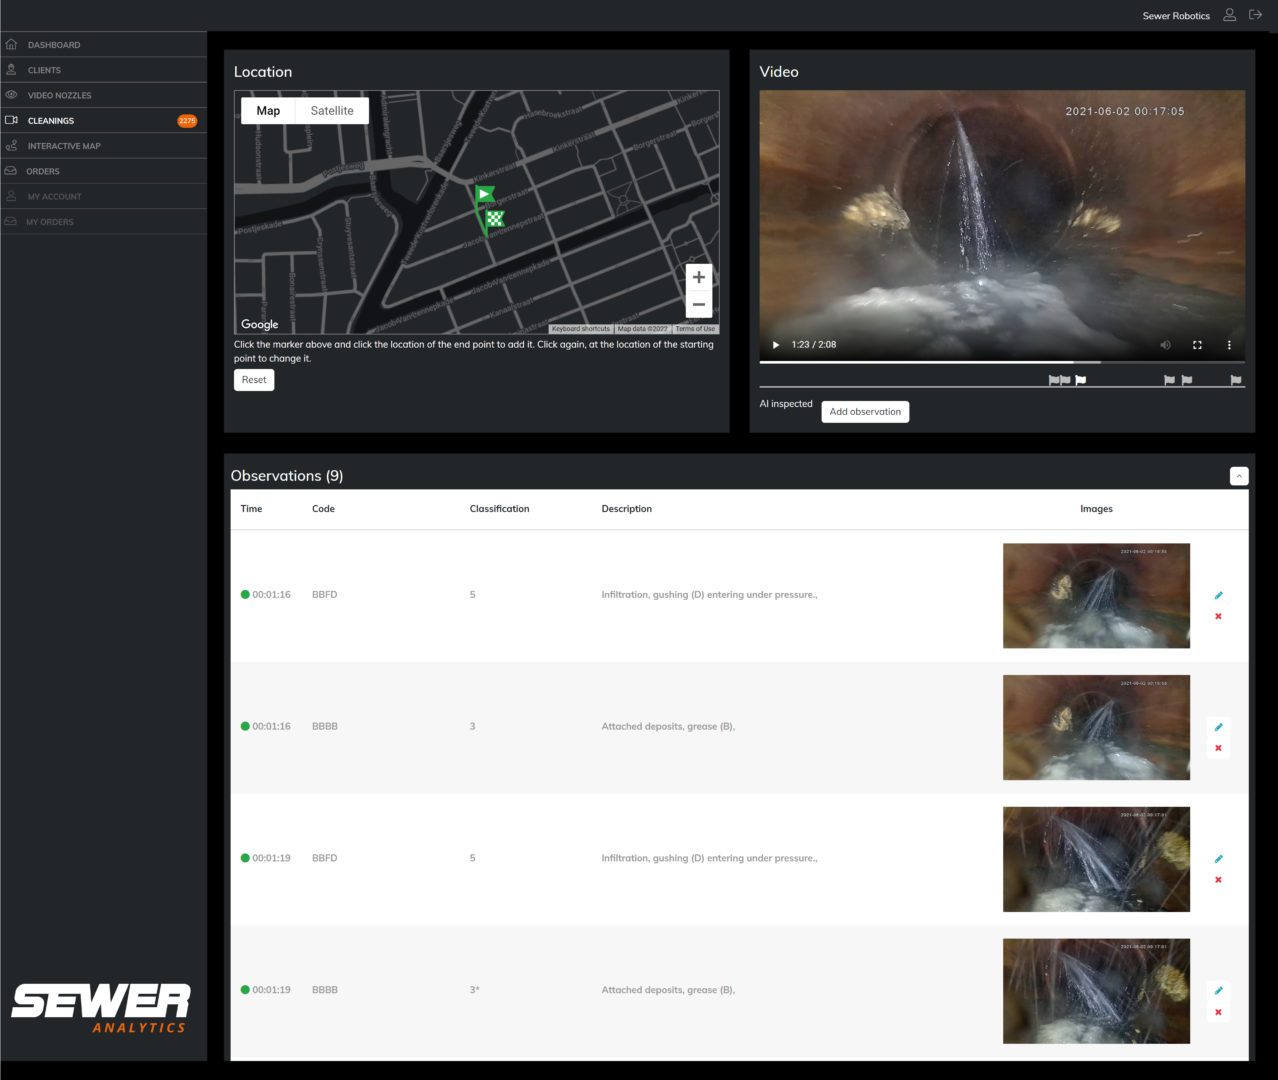This screenshot has height=1080, width=1278.
Task: Click the Reset button under map
Action: 254,380
